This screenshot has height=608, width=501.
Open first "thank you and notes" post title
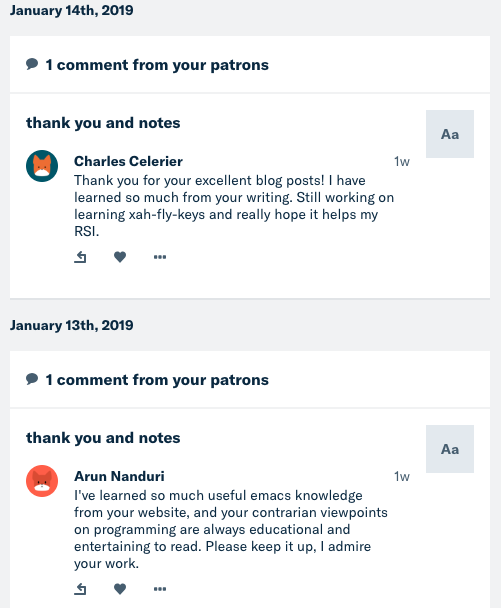coord(103,123)
